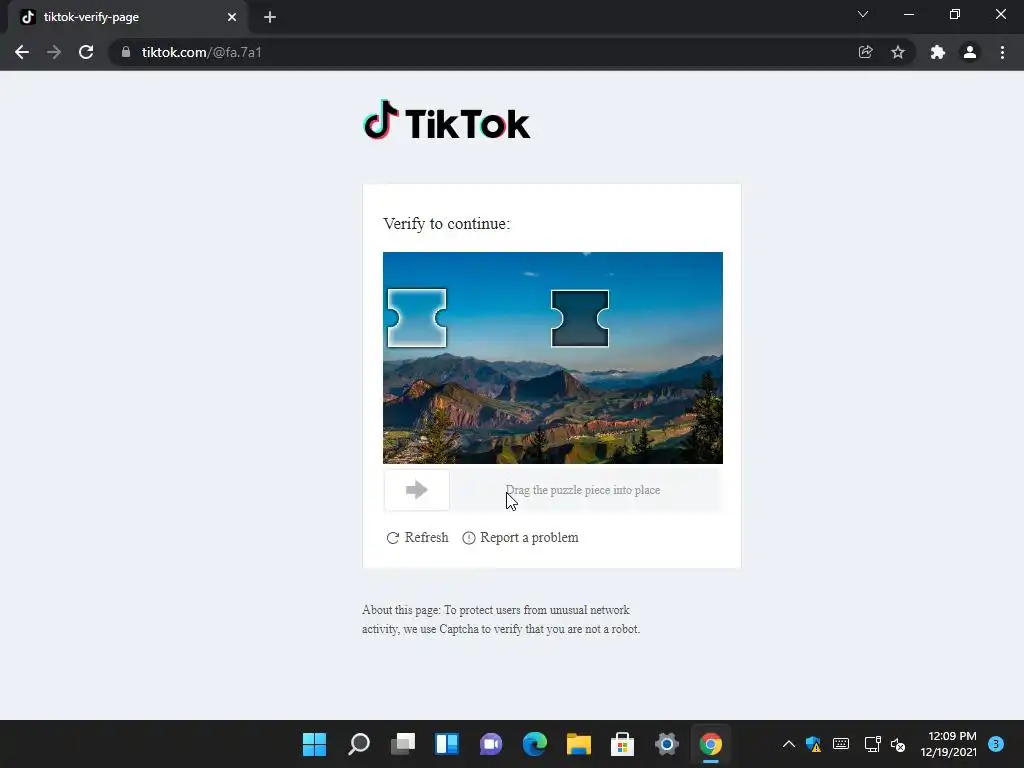Click the refresh circular arrow icon

coord(392,538)
